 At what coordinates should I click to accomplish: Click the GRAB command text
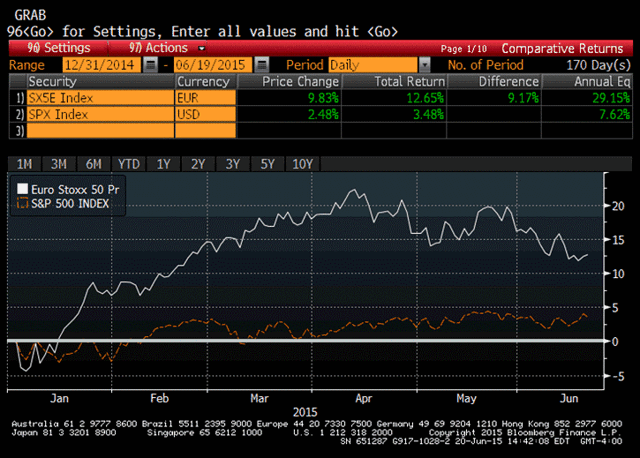(30, 15)
